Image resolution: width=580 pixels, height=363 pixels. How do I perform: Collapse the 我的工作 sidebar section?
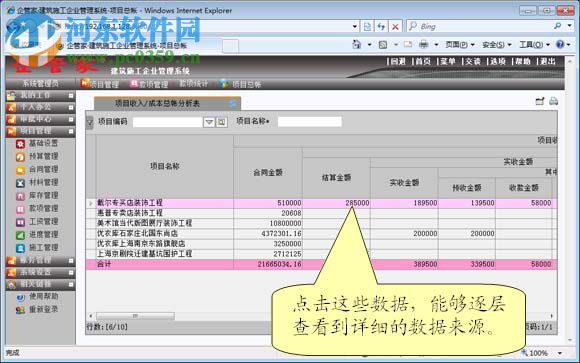(71, 95)
